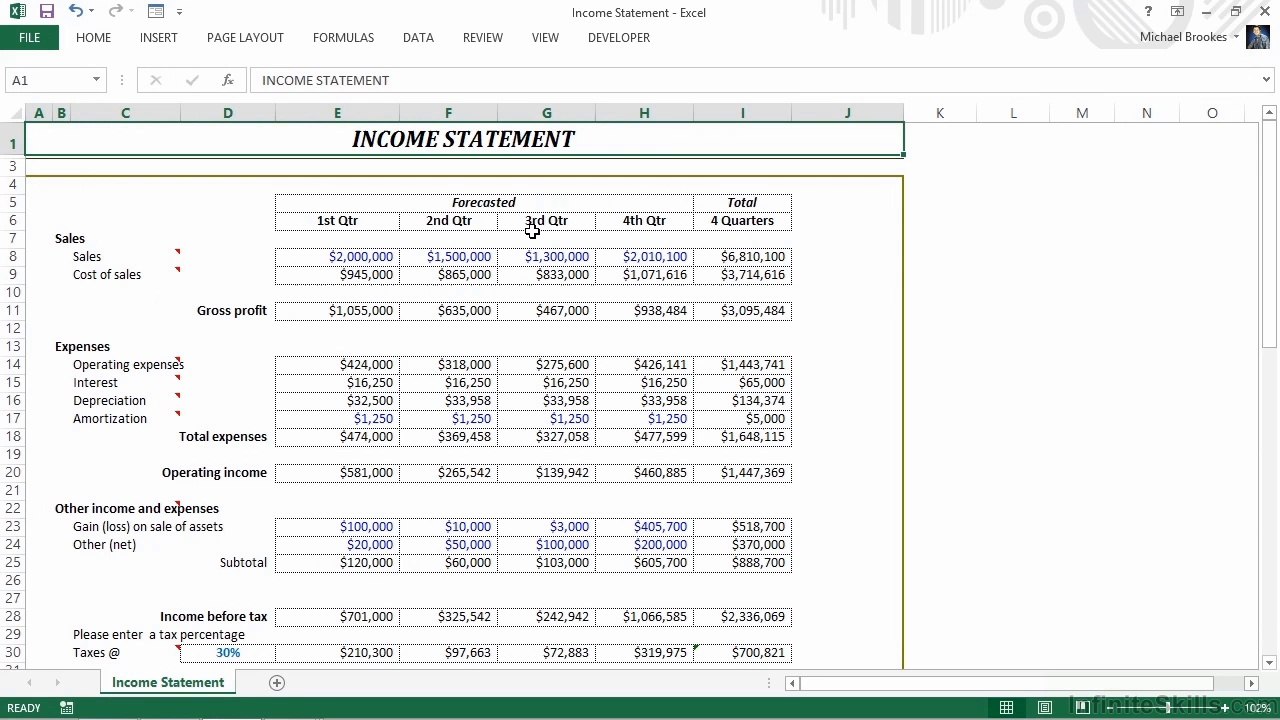This screenshot has height=720, width=1280.
Task: Click horizontal scrollbar left arrow
Action: [x=791, y=683]
